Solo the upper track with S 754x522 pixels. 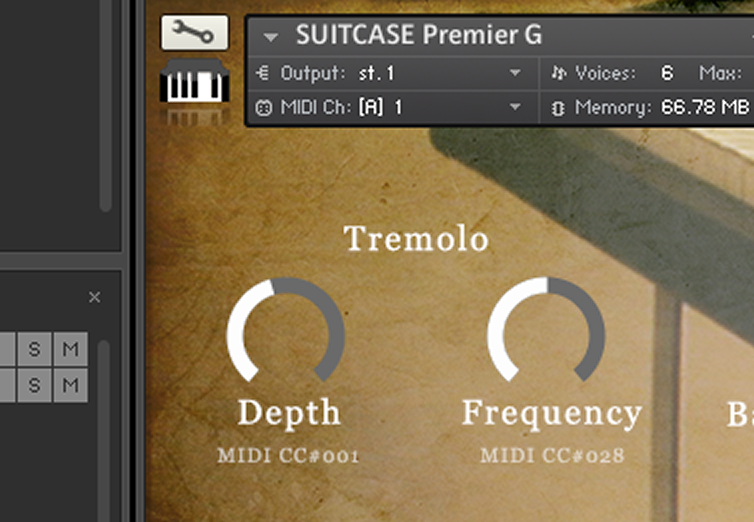pos(34,348)
